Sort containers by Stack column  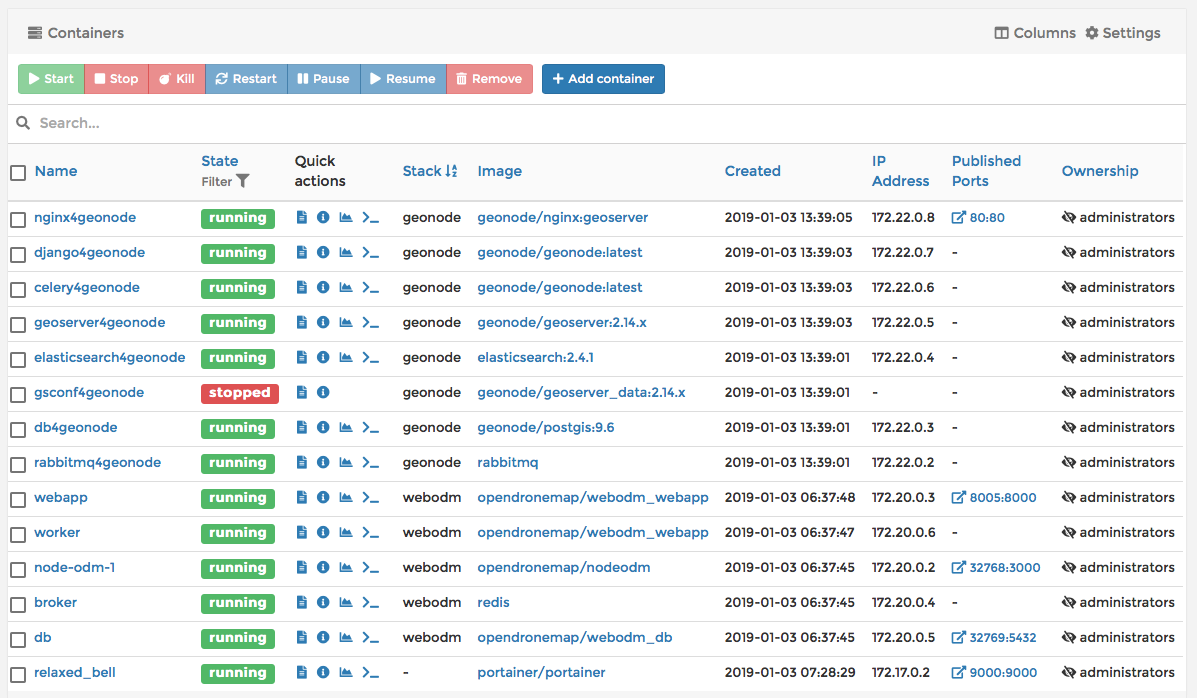point(430,171)
